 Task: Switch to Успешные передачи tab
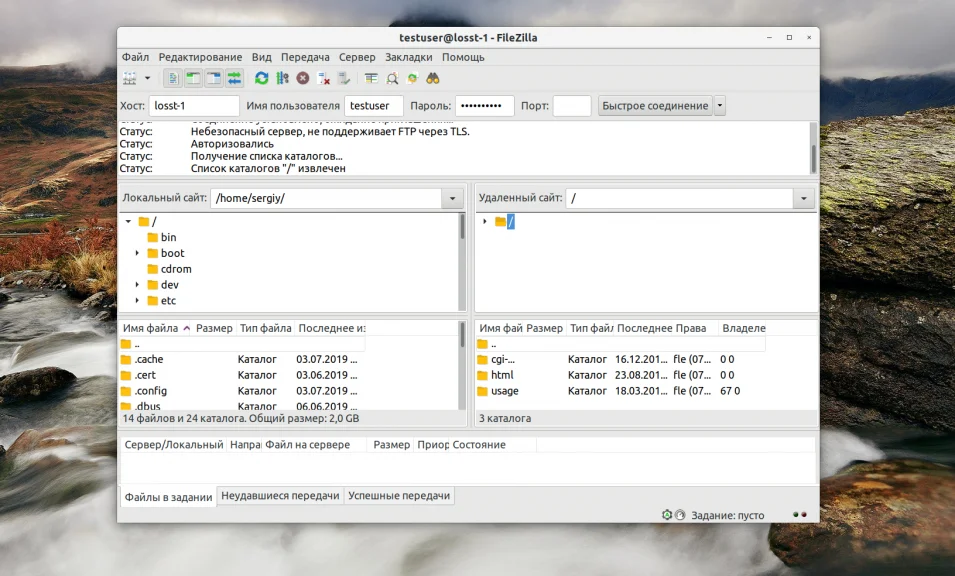click(399, 496)
